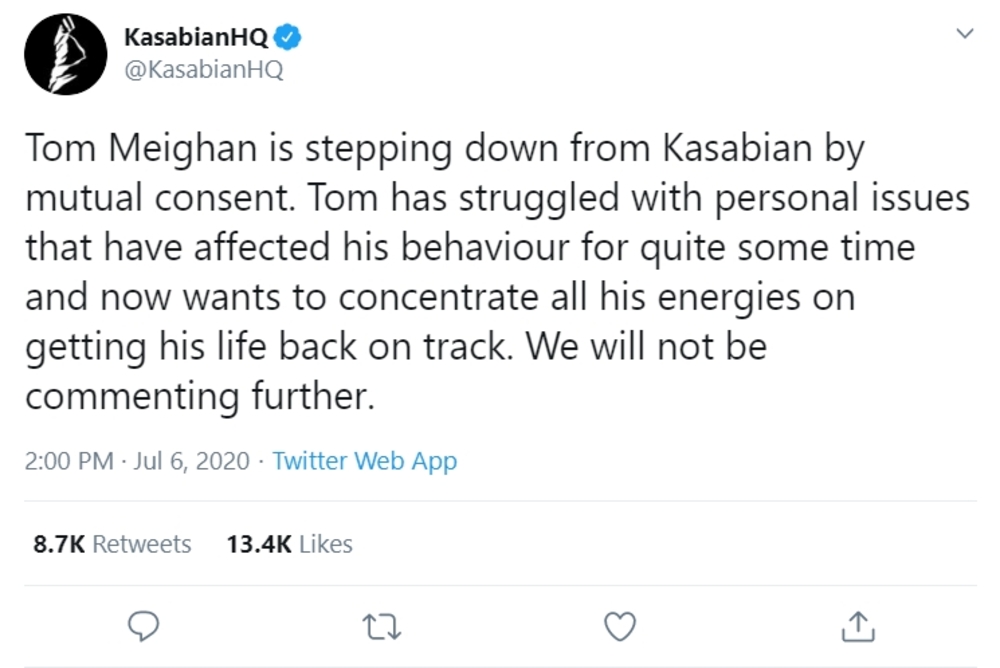The width and height of the screenshot is (1000, 668).
Task: Click the reply speech bubble icon
Action: coord(147,626)
